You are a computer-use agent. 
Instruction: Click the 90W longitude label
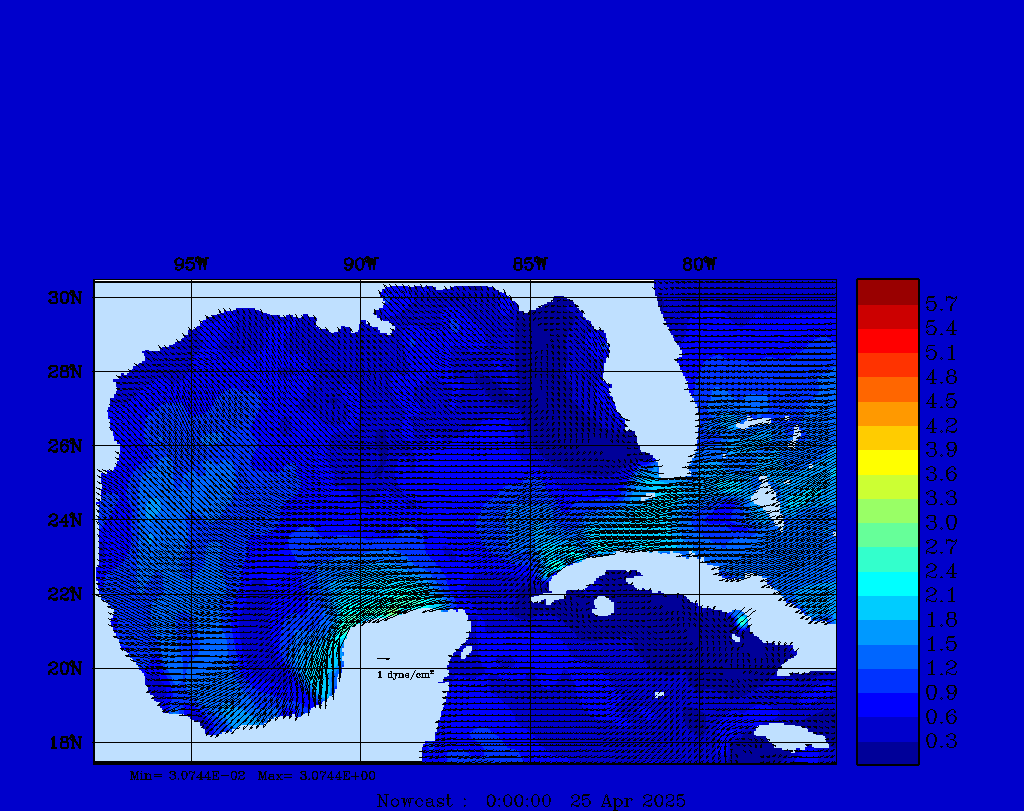point(360,265)
